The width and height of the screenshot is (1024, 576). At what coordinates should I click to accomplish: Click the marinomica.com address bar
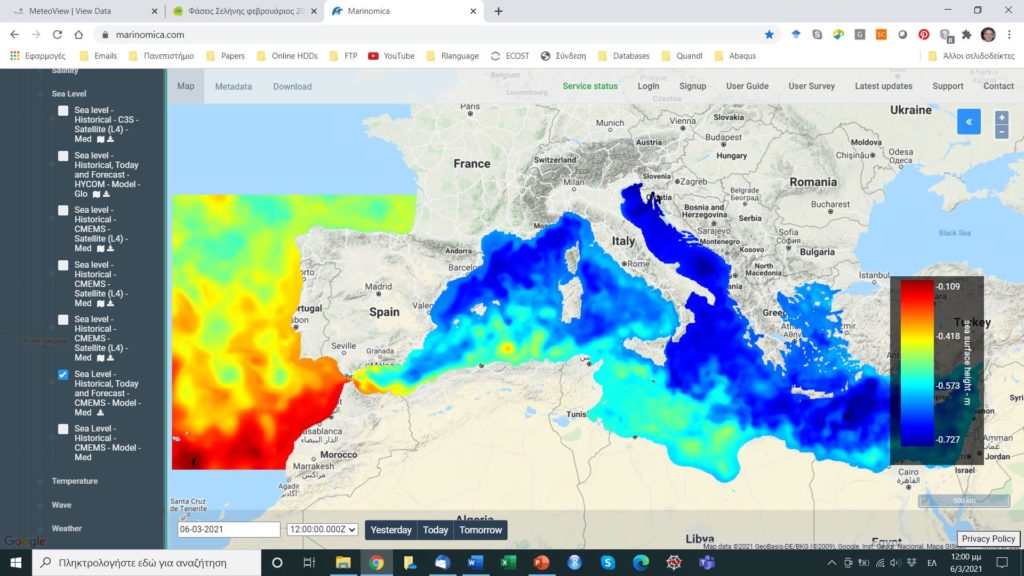tap(431, 35)
